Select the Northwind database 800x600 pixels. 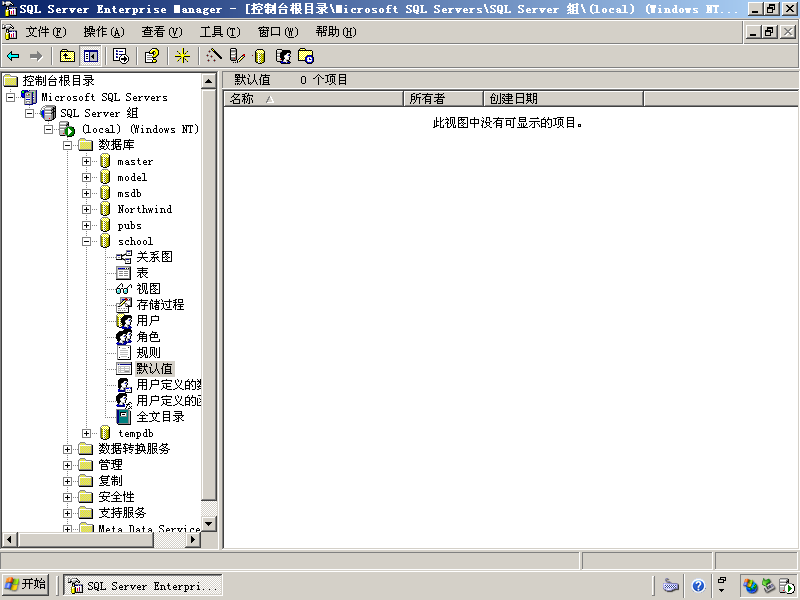(145, 209)
